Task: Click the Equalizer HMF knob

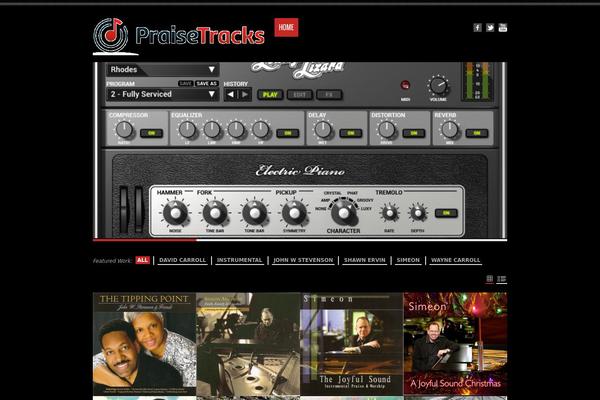Action: [236, 130]
